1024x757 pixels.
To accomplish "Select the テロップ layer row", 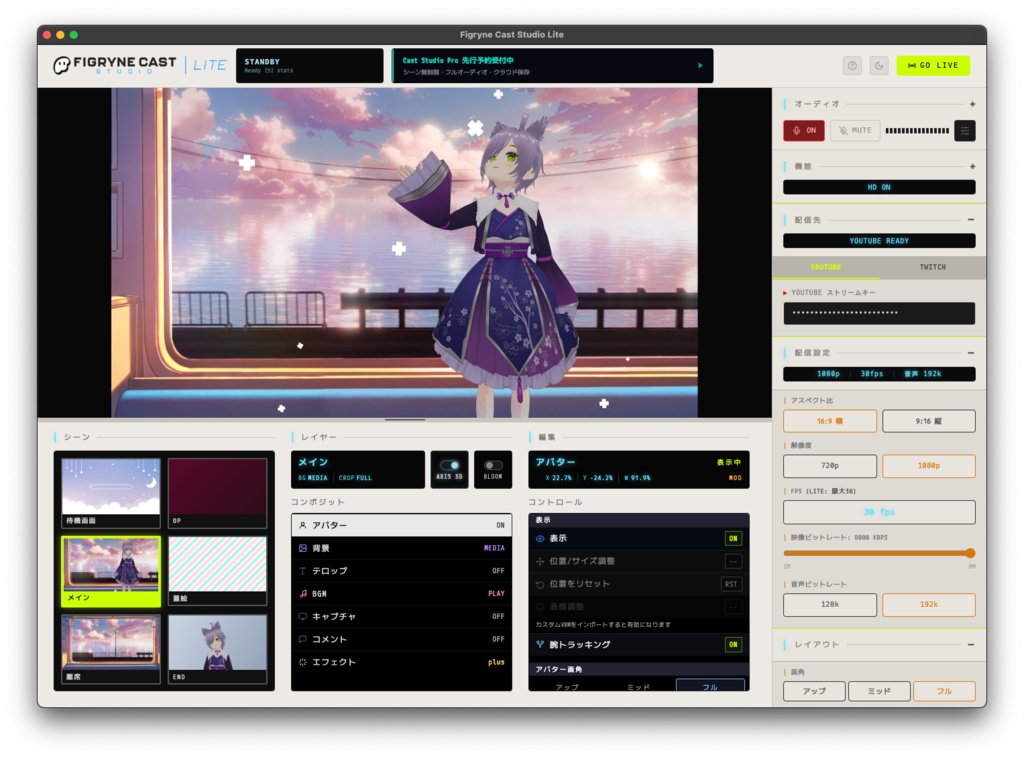I will (x=402, y=571).
